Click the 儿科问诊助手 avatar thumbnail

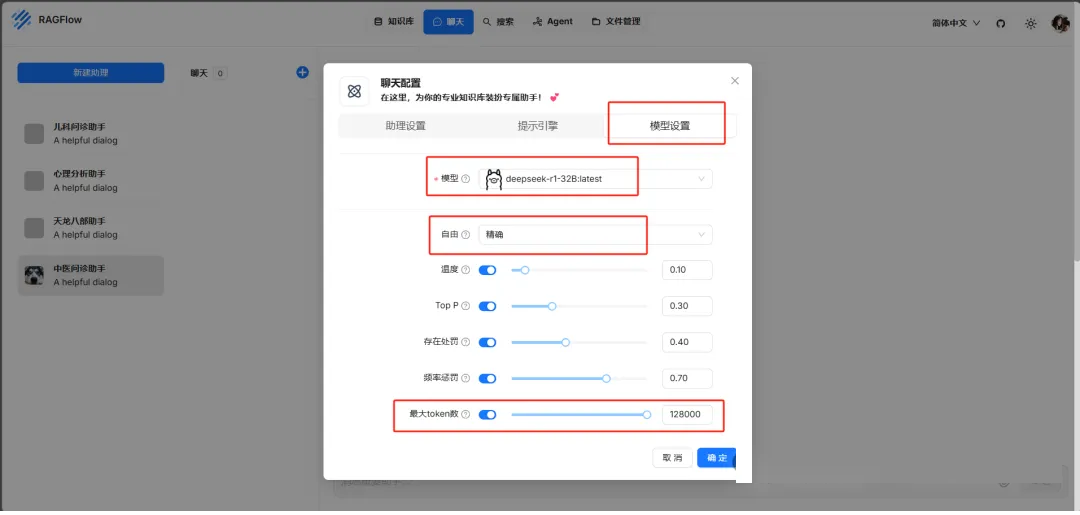pos(34,134)
